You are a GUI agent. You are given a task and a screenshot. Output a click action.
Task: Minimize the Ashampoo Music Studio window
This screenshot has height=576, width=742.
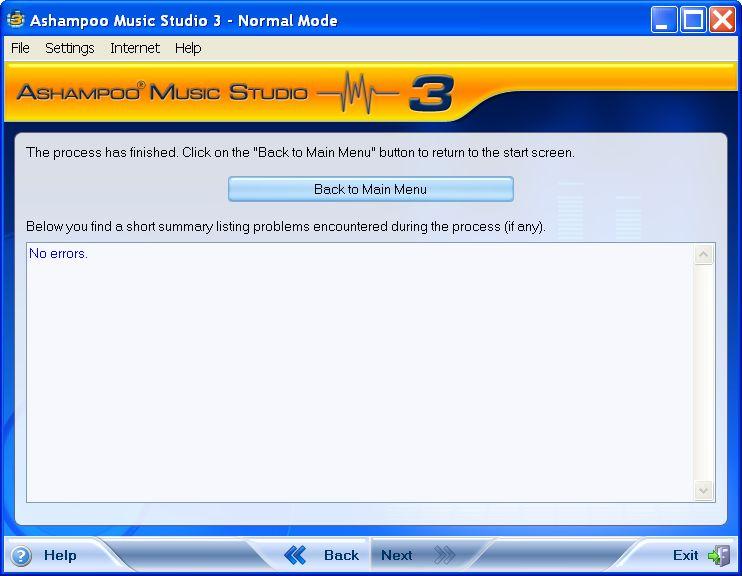pyautogui.click(x=664, y=20)
